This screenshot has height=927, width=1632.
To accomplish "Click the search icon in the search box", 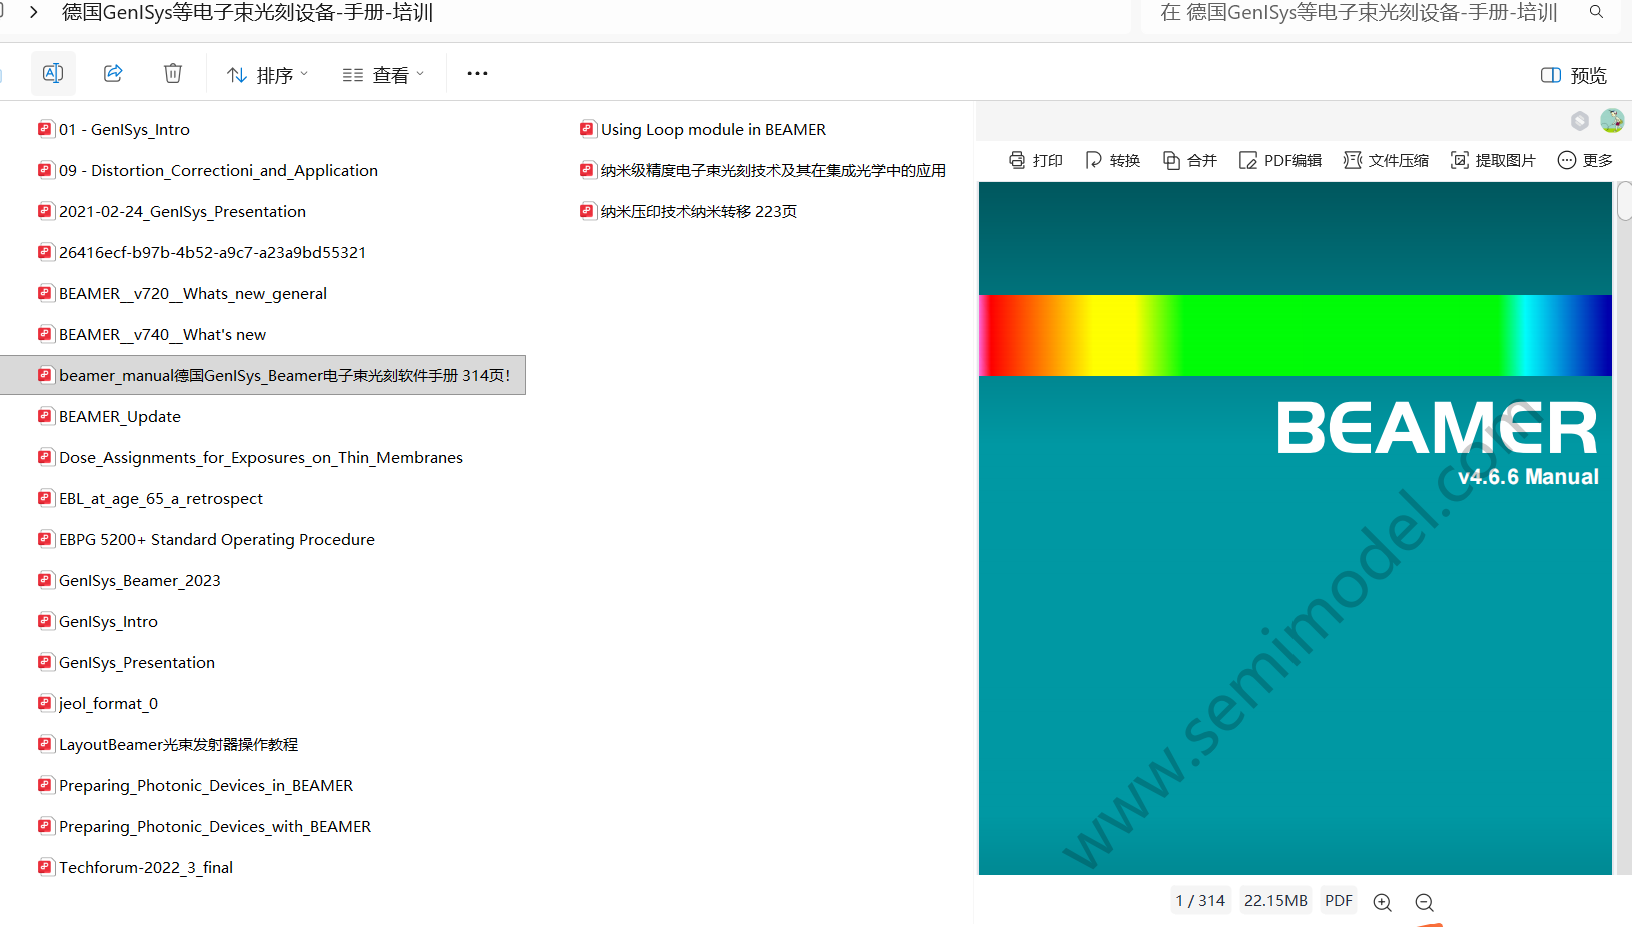I will click(x=1597, y=12).
